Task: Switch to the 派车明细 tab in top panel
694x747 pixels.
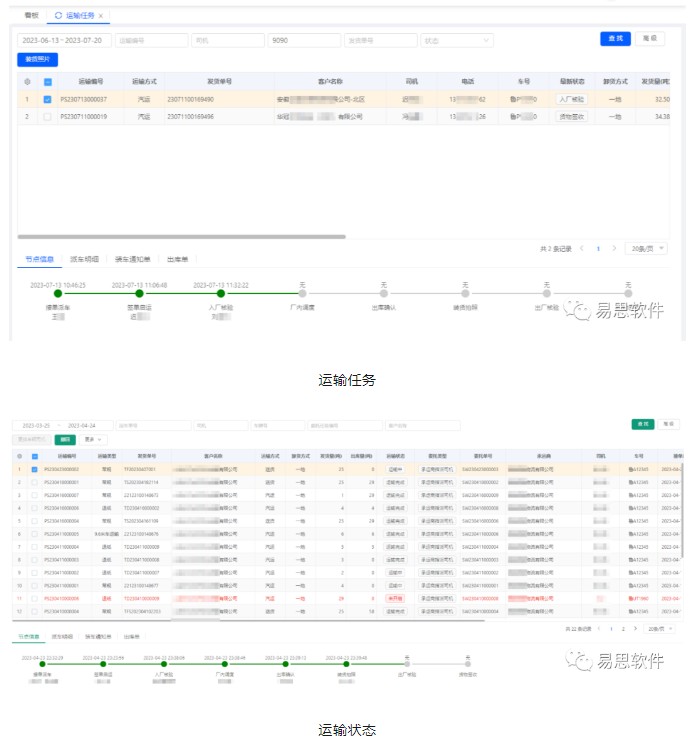Action: (84, 259)
